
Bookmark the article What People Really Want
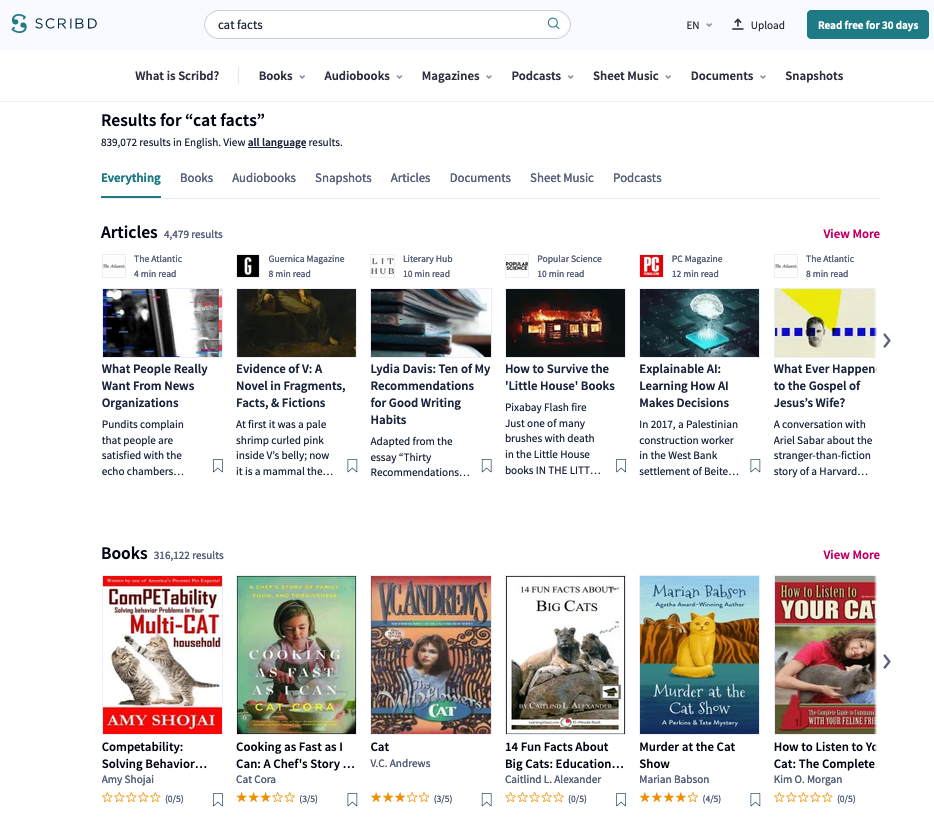[218, 466]
